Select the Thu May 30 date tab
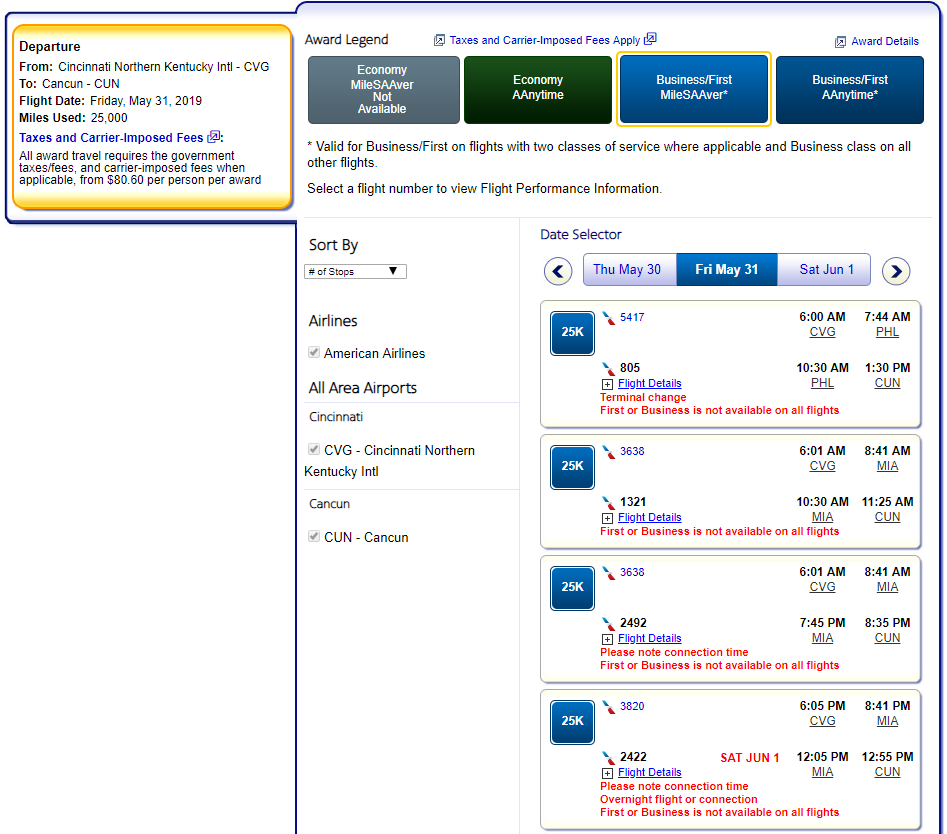Image resolution: width=947 pixels, height=834 pixels. 627,270
